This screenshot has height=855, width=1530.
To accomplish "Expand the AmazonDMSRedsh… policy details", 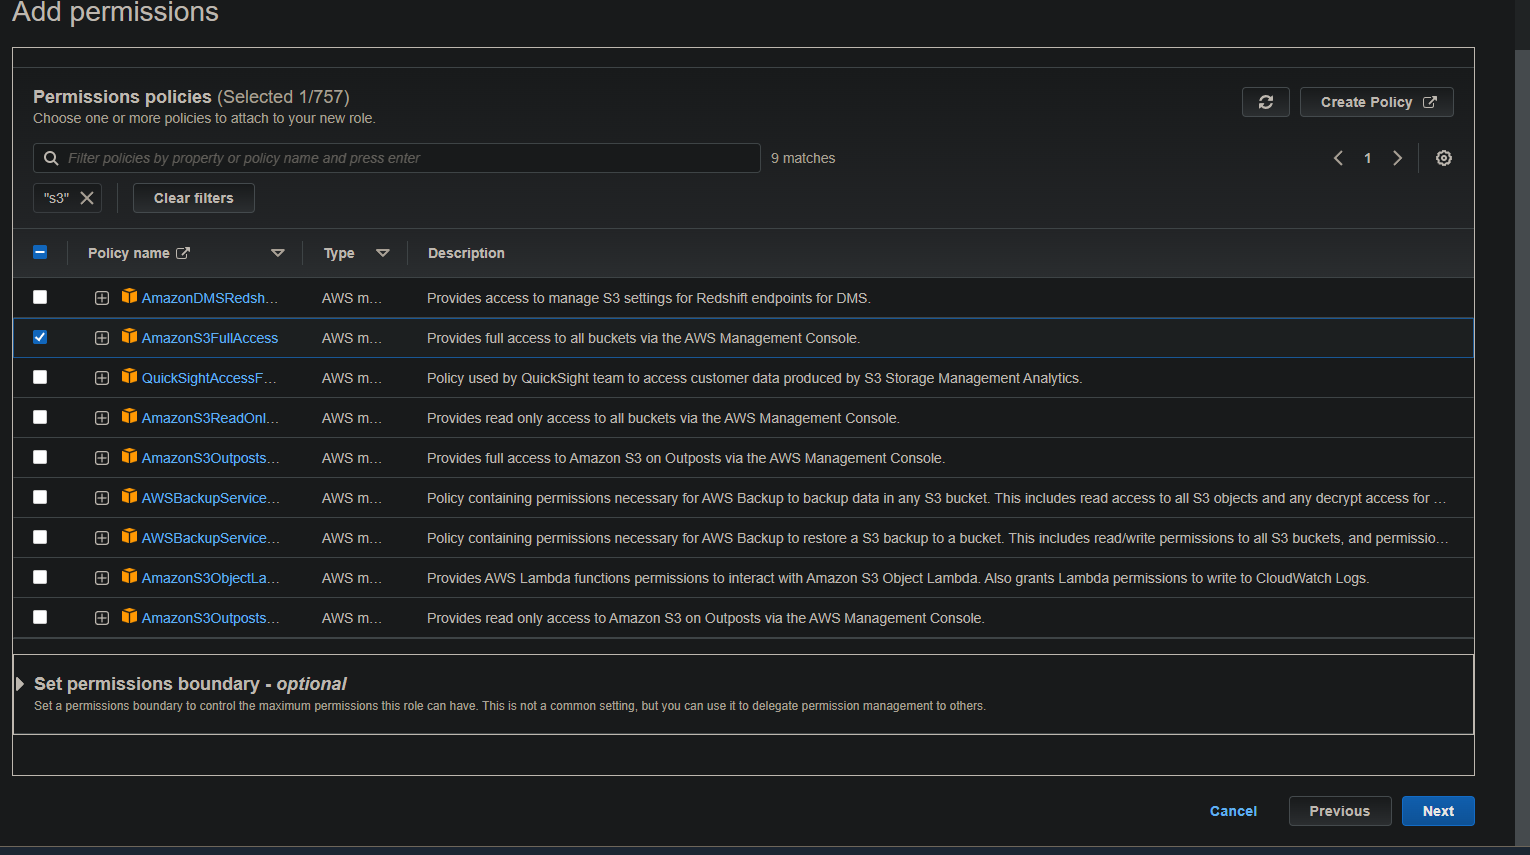I will click(x=102, y=298).
